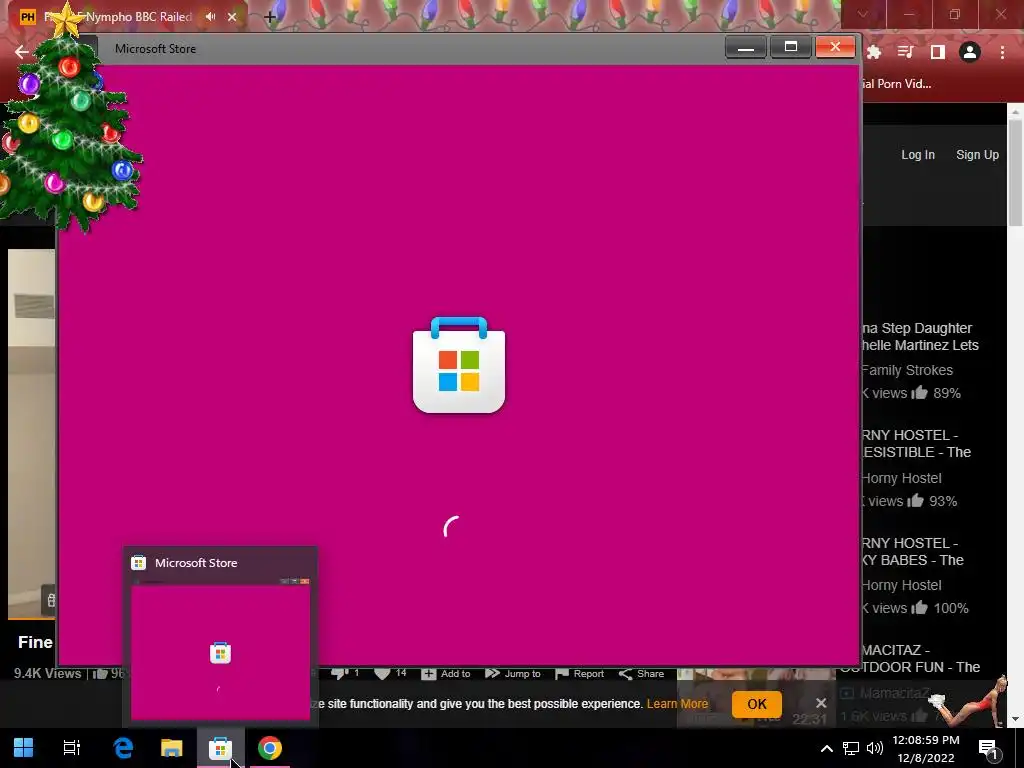This screenshot has height=768, width=1024.
Task: Mute the Chrome tab via speaker icon
Action: pos(210,17)
